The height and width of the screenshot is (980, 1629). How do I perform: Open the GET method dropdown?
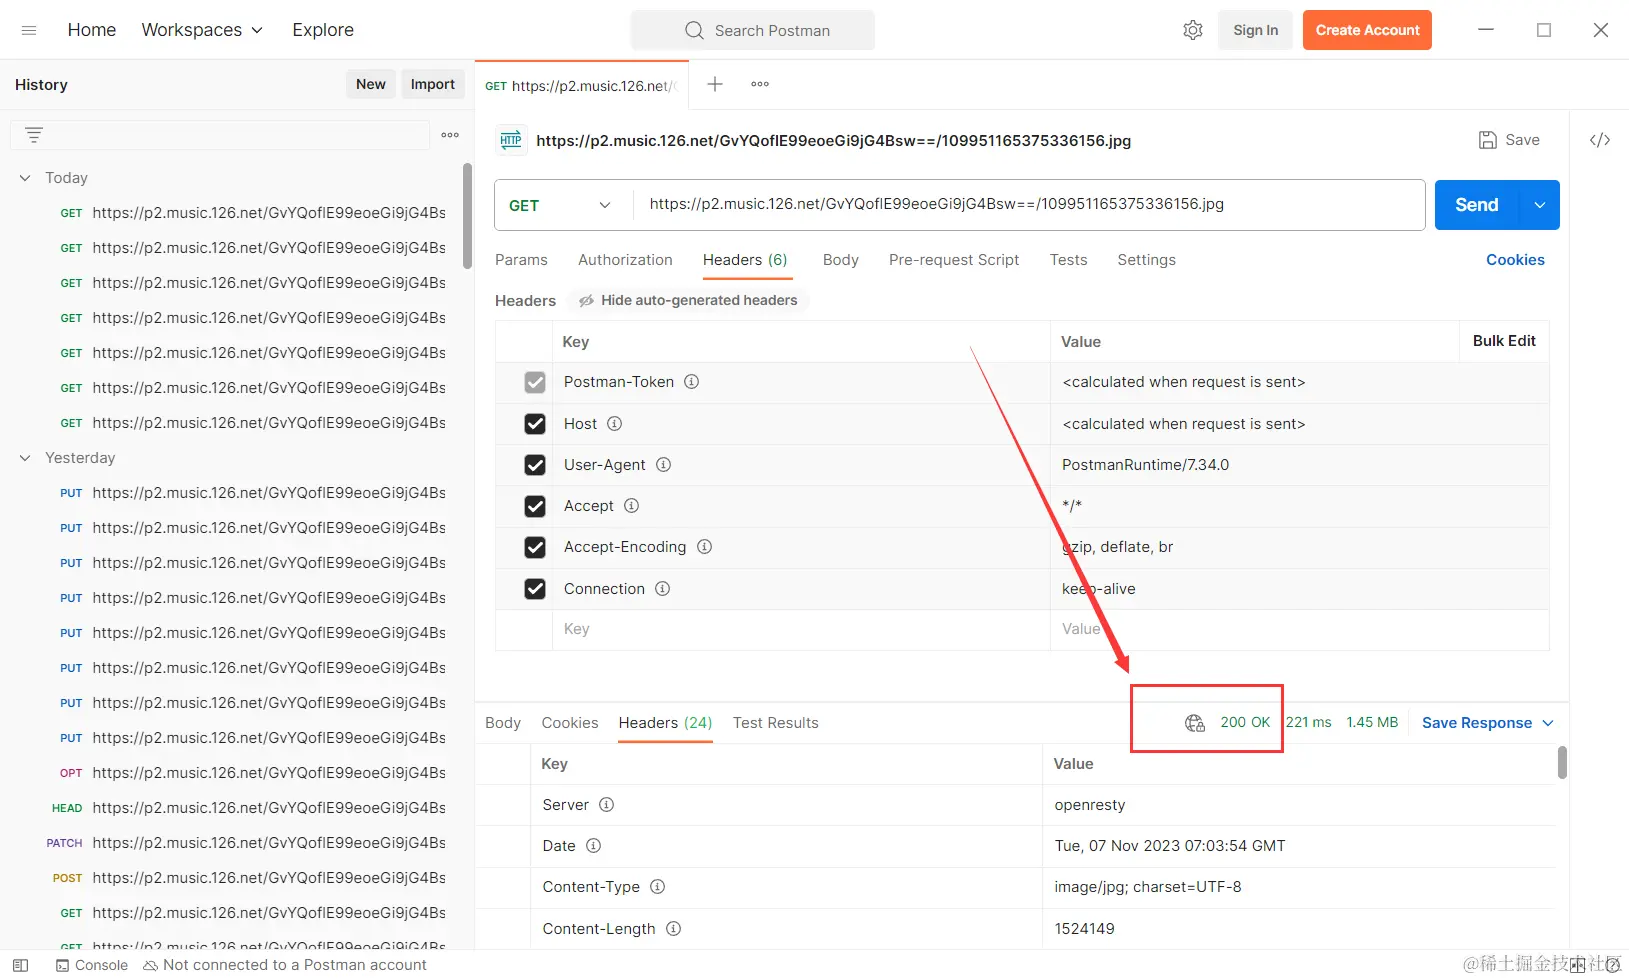click(563, 205)
